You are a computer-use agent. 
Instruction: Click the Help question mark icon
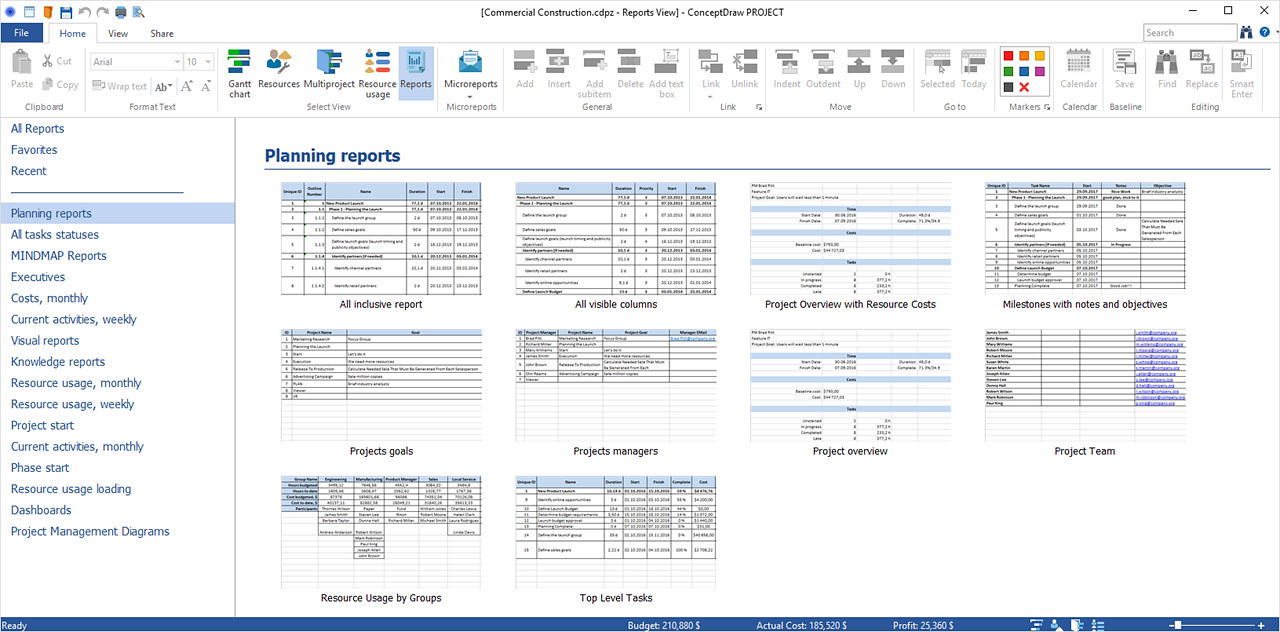pyautogui.click(x=1264, y=32)
